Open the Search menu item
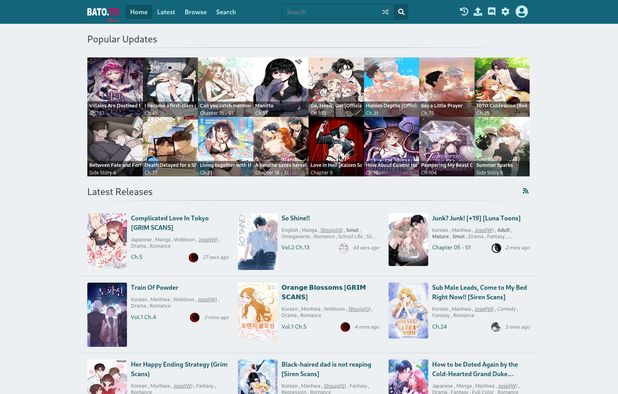 [226, 12]
